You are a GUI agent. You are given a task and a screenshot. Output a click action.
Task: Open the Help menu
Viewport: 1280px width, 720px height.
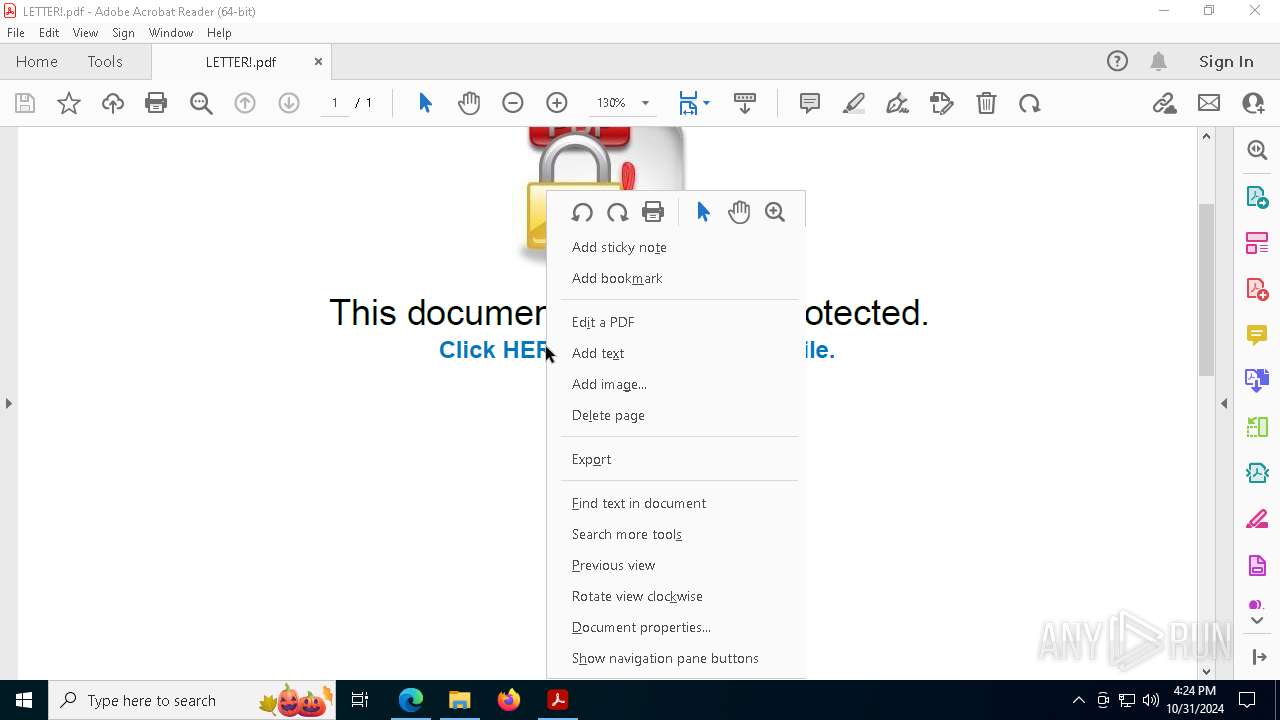click(219, 33)
